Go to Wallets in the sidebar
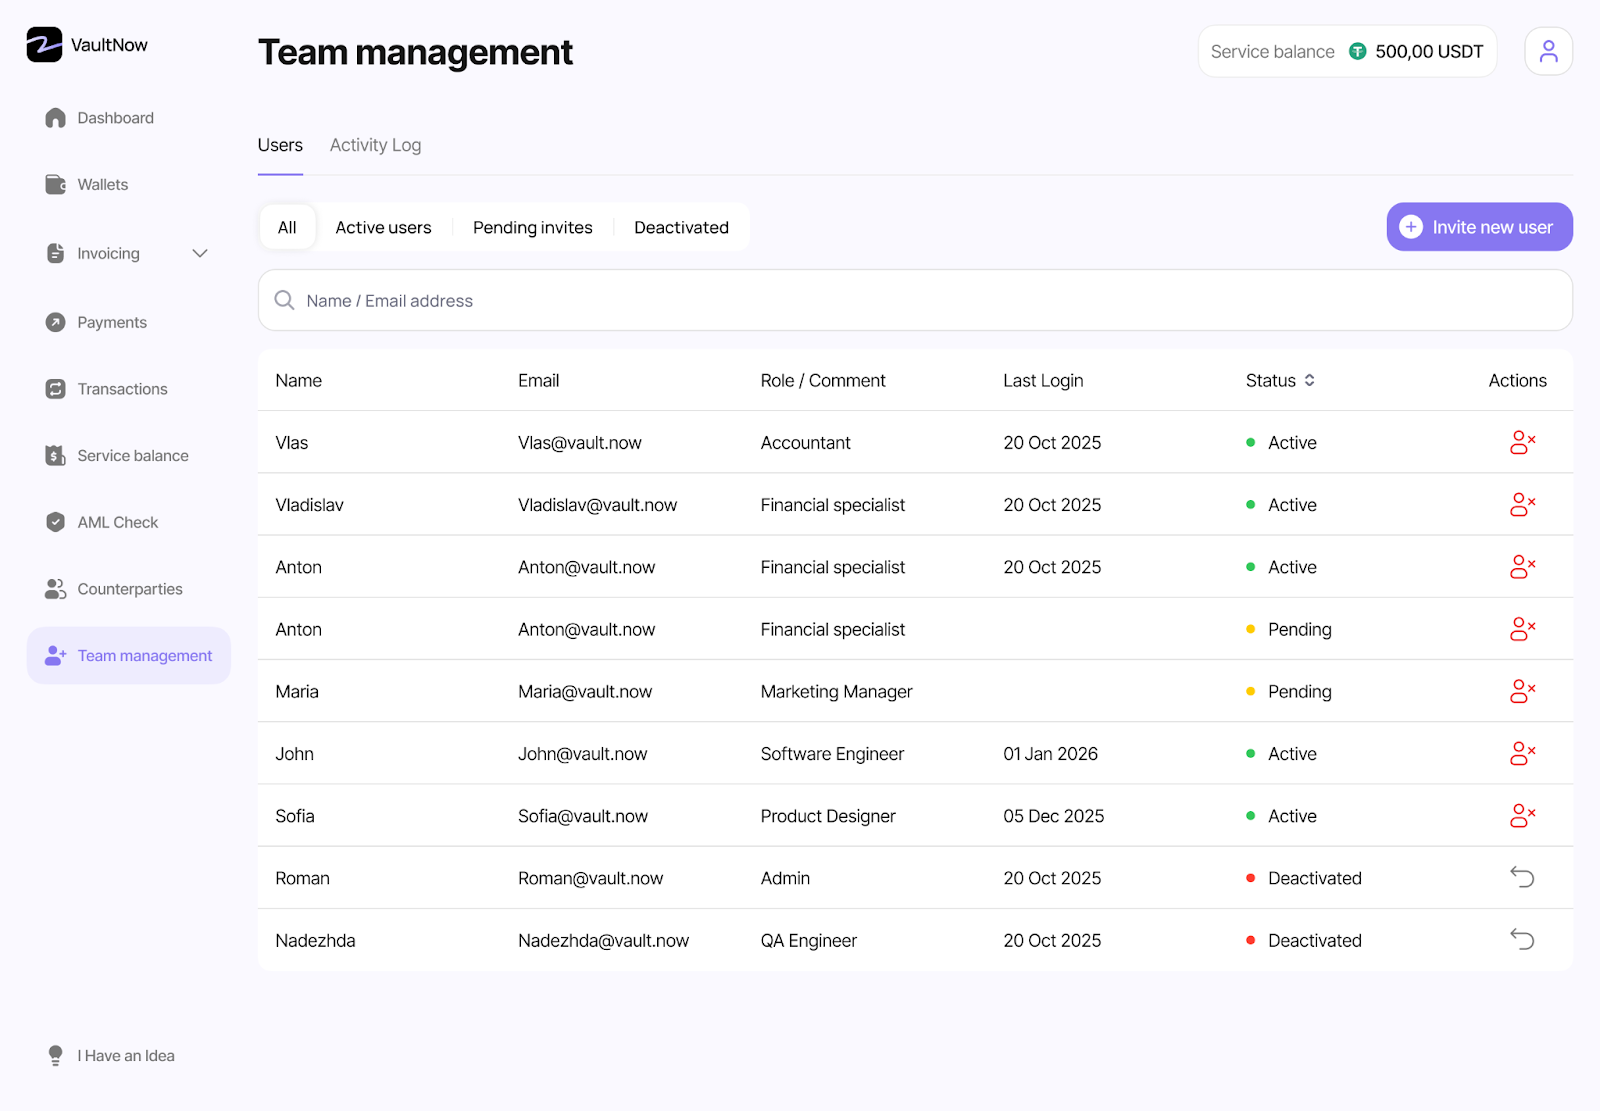This screenshot has height=1111, width=1600. click(102, 185)
